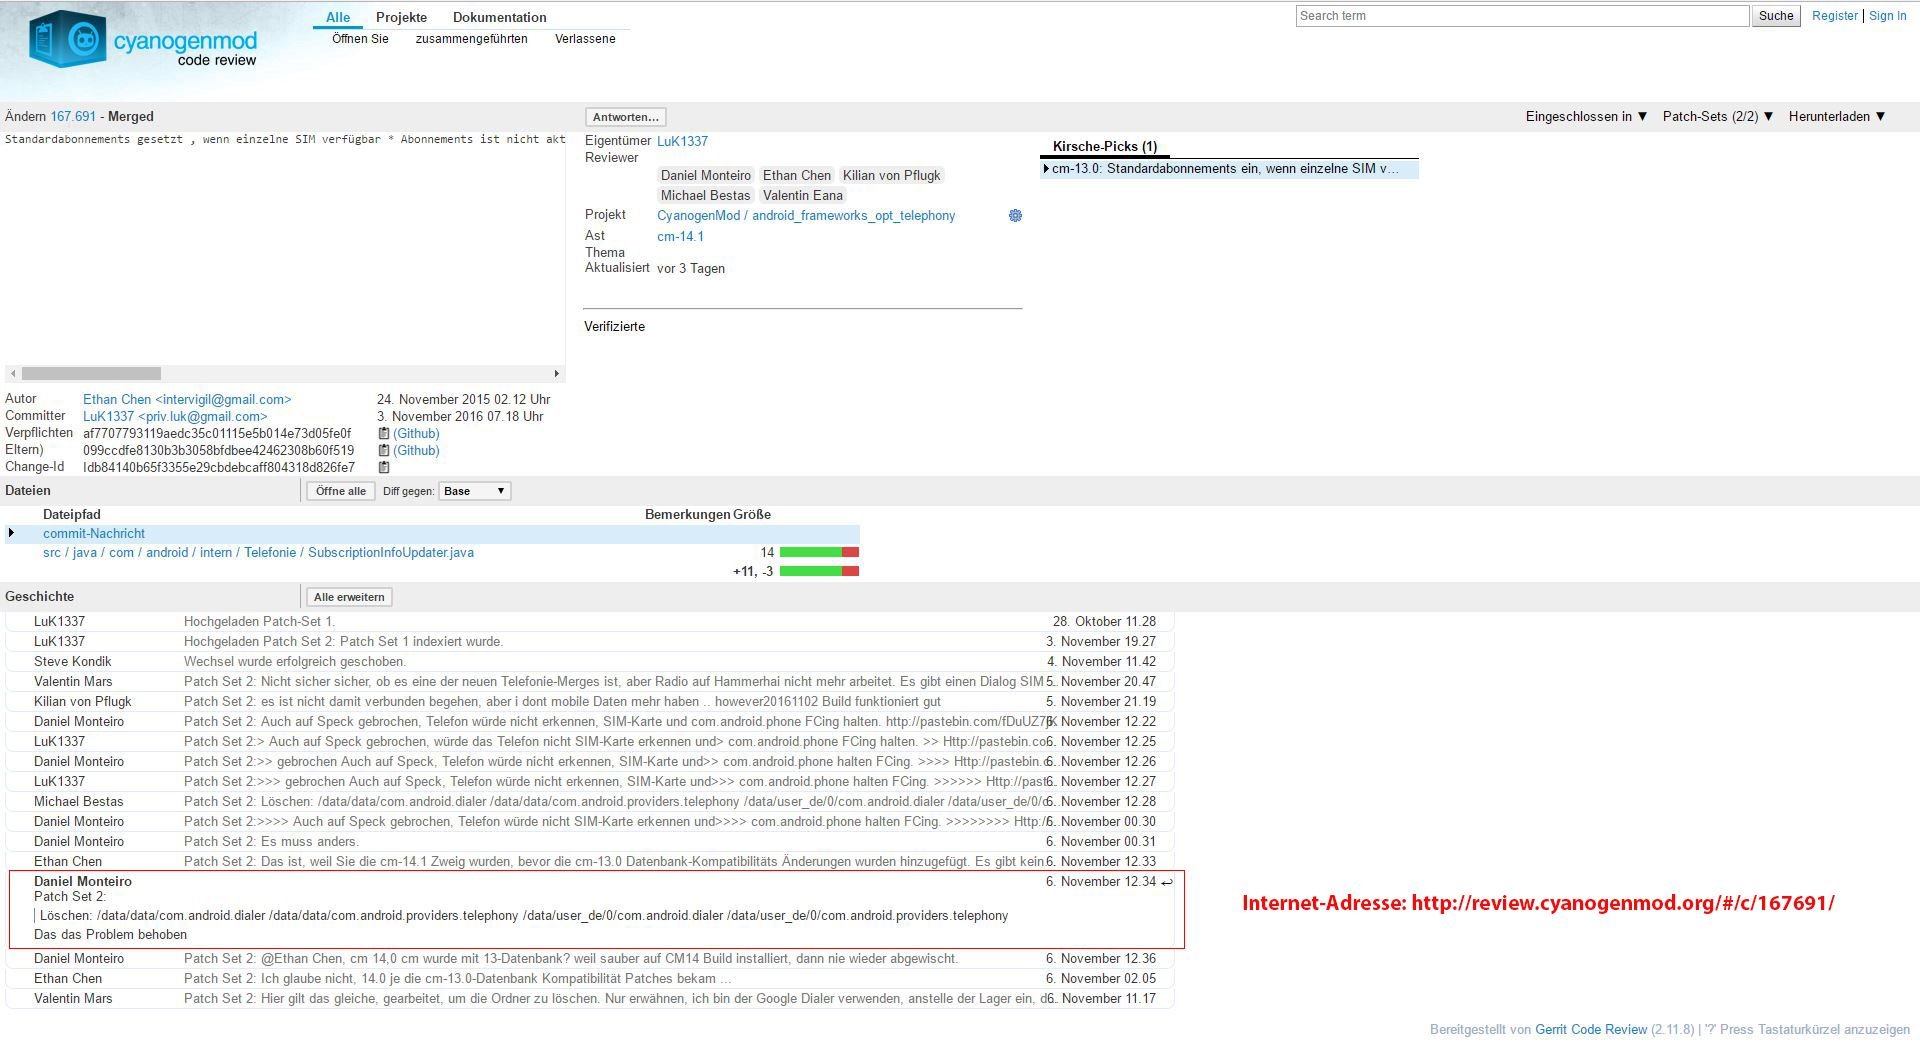Open the Projekte menu
The height and width of the screenshot is (1058, 1920).
pos(401,18)
